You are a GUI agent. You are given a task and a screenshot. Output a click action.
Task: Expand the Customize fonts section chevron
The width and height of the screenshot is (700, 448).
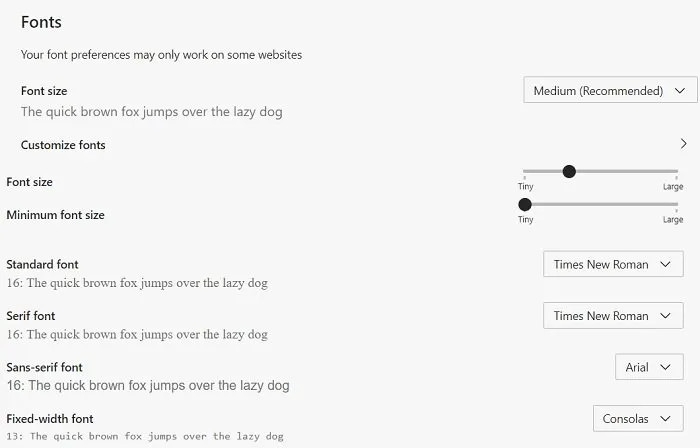683,145
